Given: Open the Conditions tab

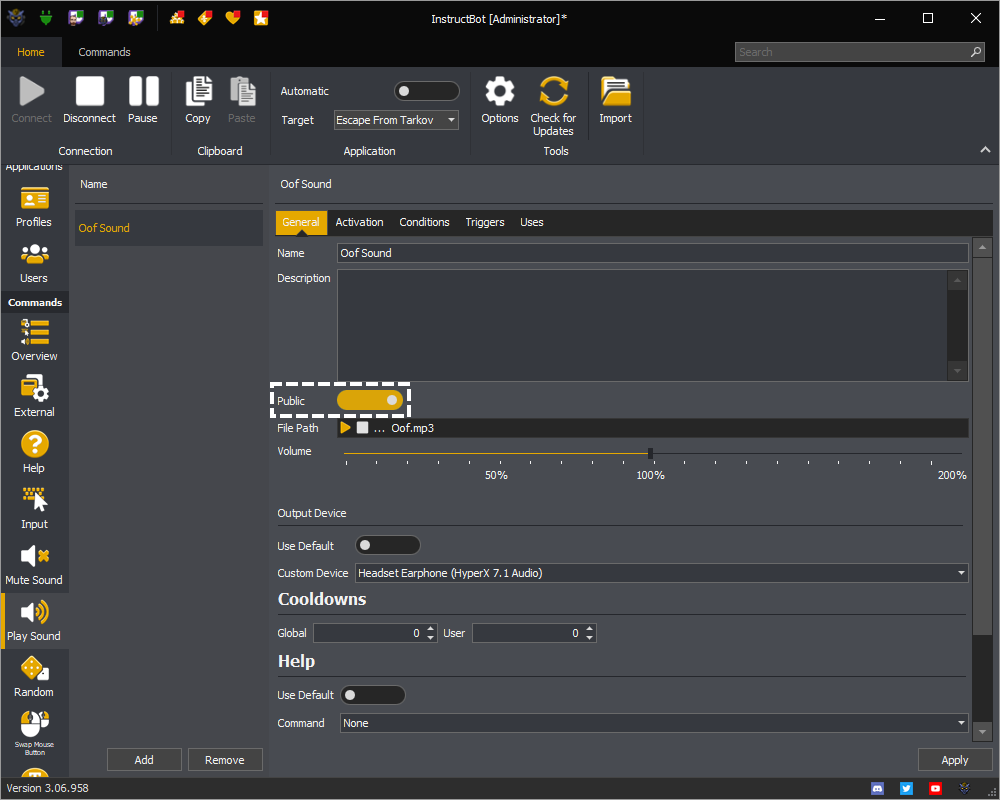Looking at the screenshot, I should [424, 222].
